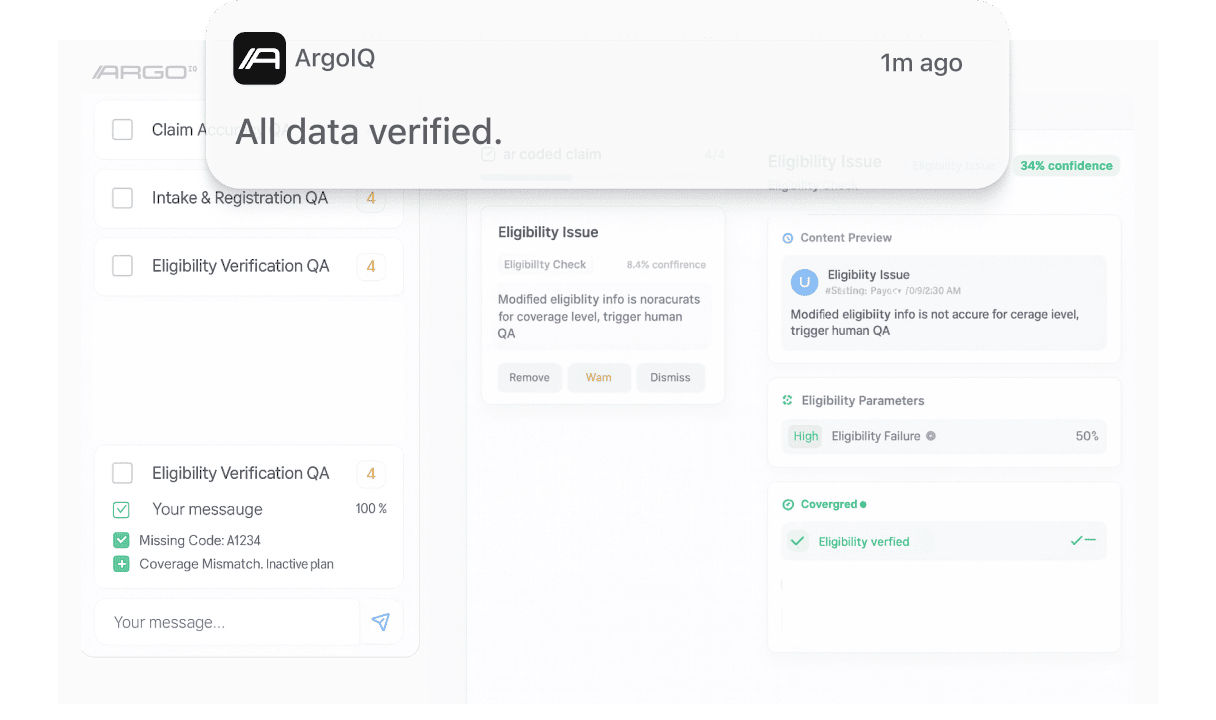Toggle Intake & Registration QA checkbox
Viewport: 1216px width, 720px height.
122,198
